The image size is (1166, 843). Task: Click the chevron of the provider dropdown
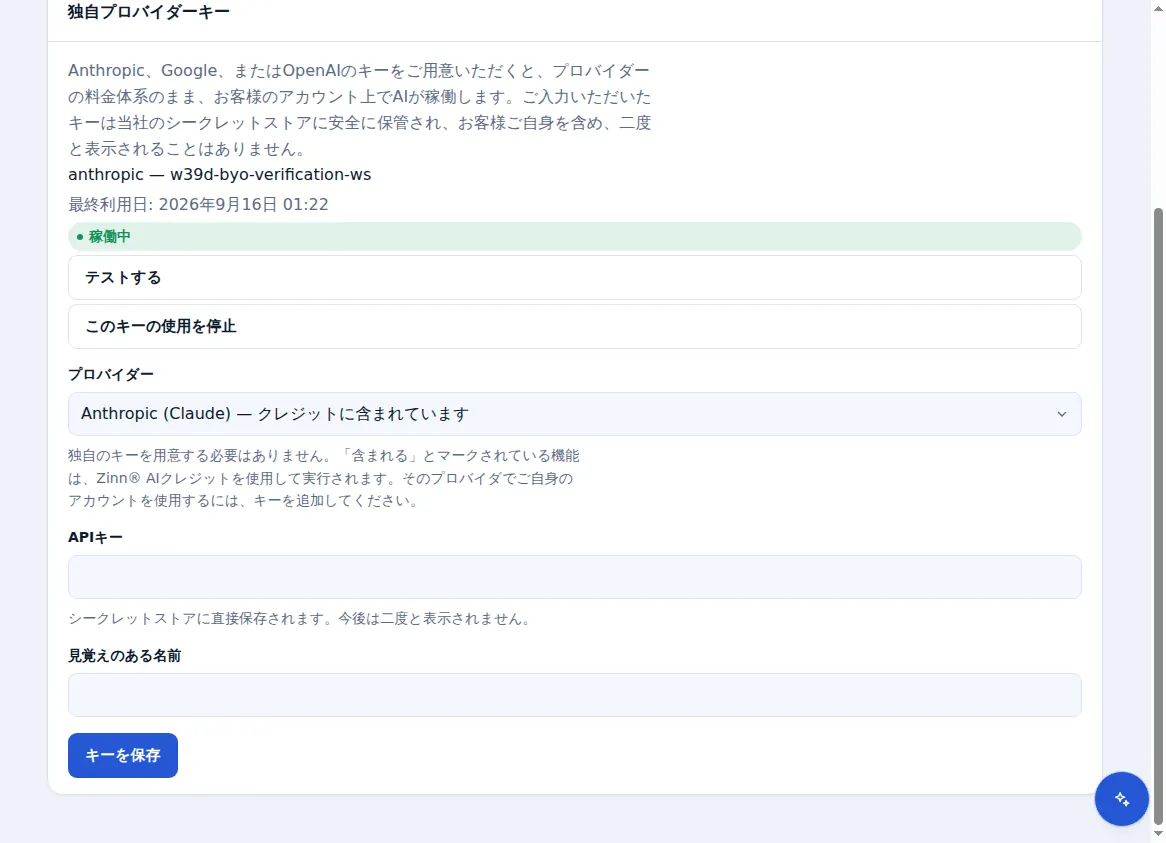pos(1062,414)
